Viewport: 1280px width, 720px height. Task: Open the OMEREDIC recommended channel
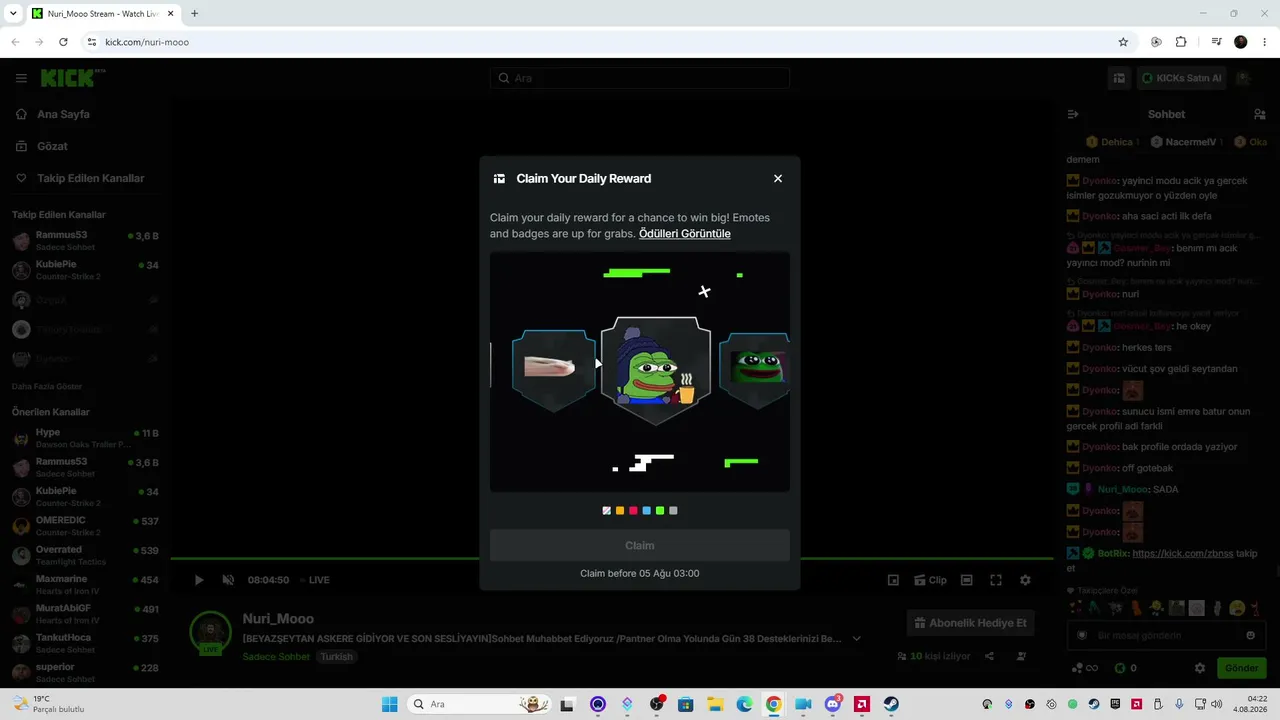pos(85,526)
